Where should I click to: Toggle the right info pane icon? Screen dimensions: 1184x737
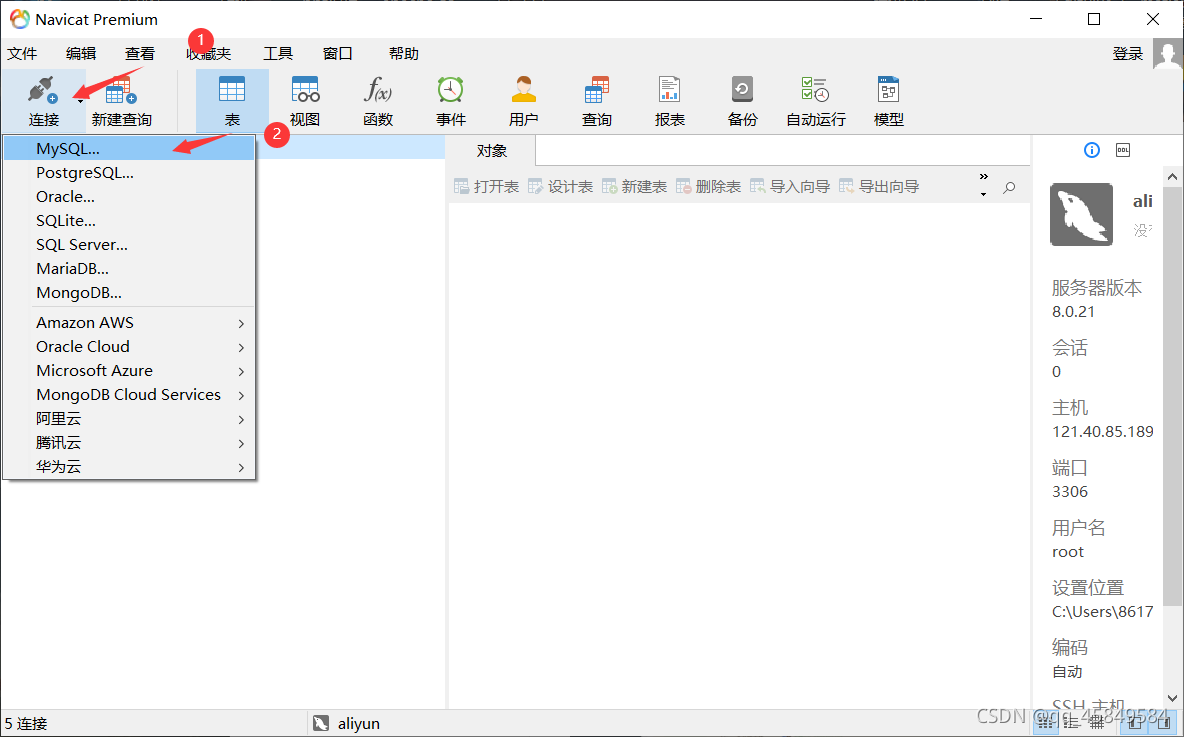pos(1163,723)
